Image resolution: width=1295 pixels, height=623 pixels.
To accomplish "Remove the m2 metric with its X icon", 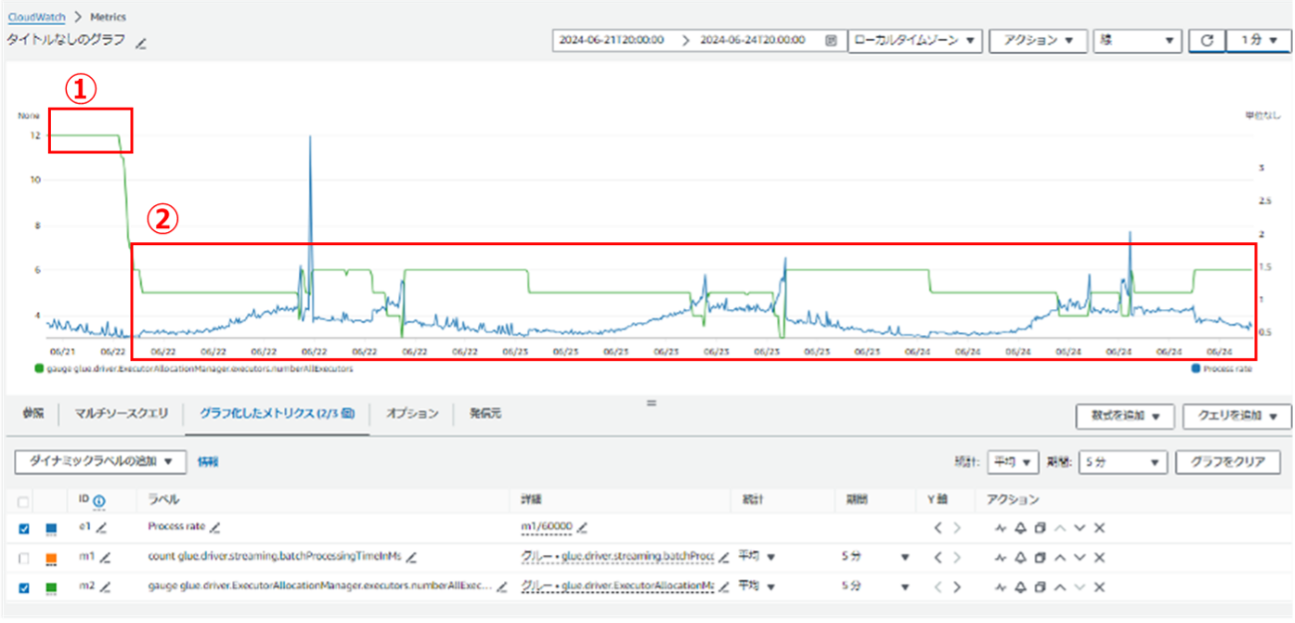I will 1099,586.
